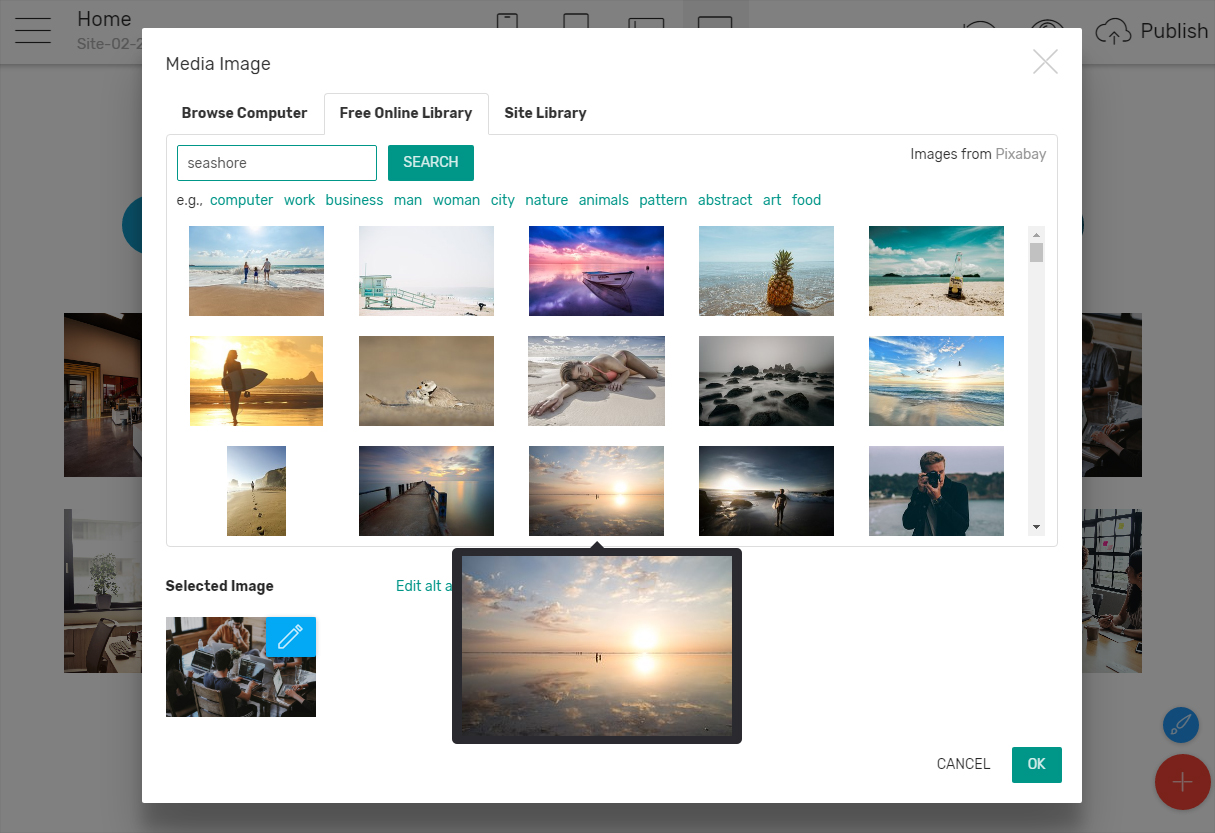Select the 'nature' keyword suggestion

tap(546, 200)
